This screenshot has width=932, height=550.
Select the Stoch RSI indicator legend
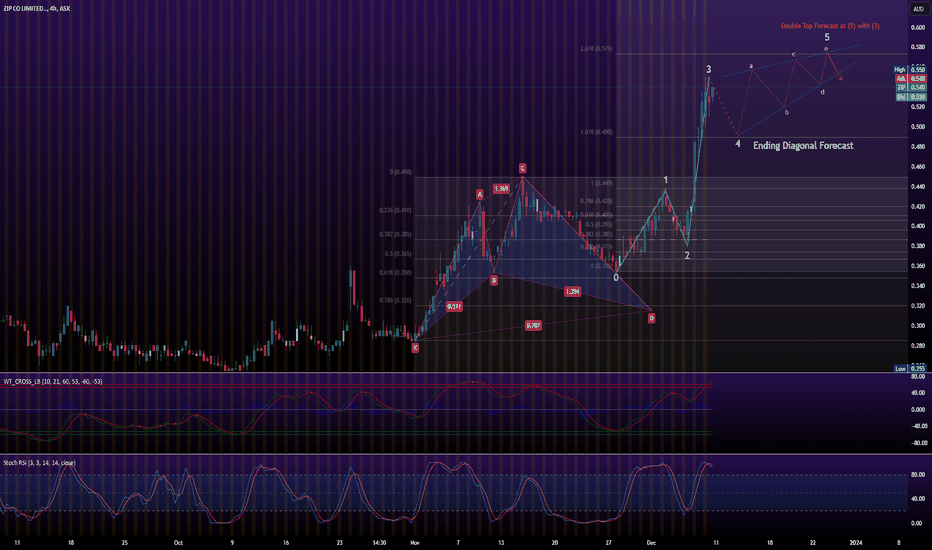click(x=39, y=463)
